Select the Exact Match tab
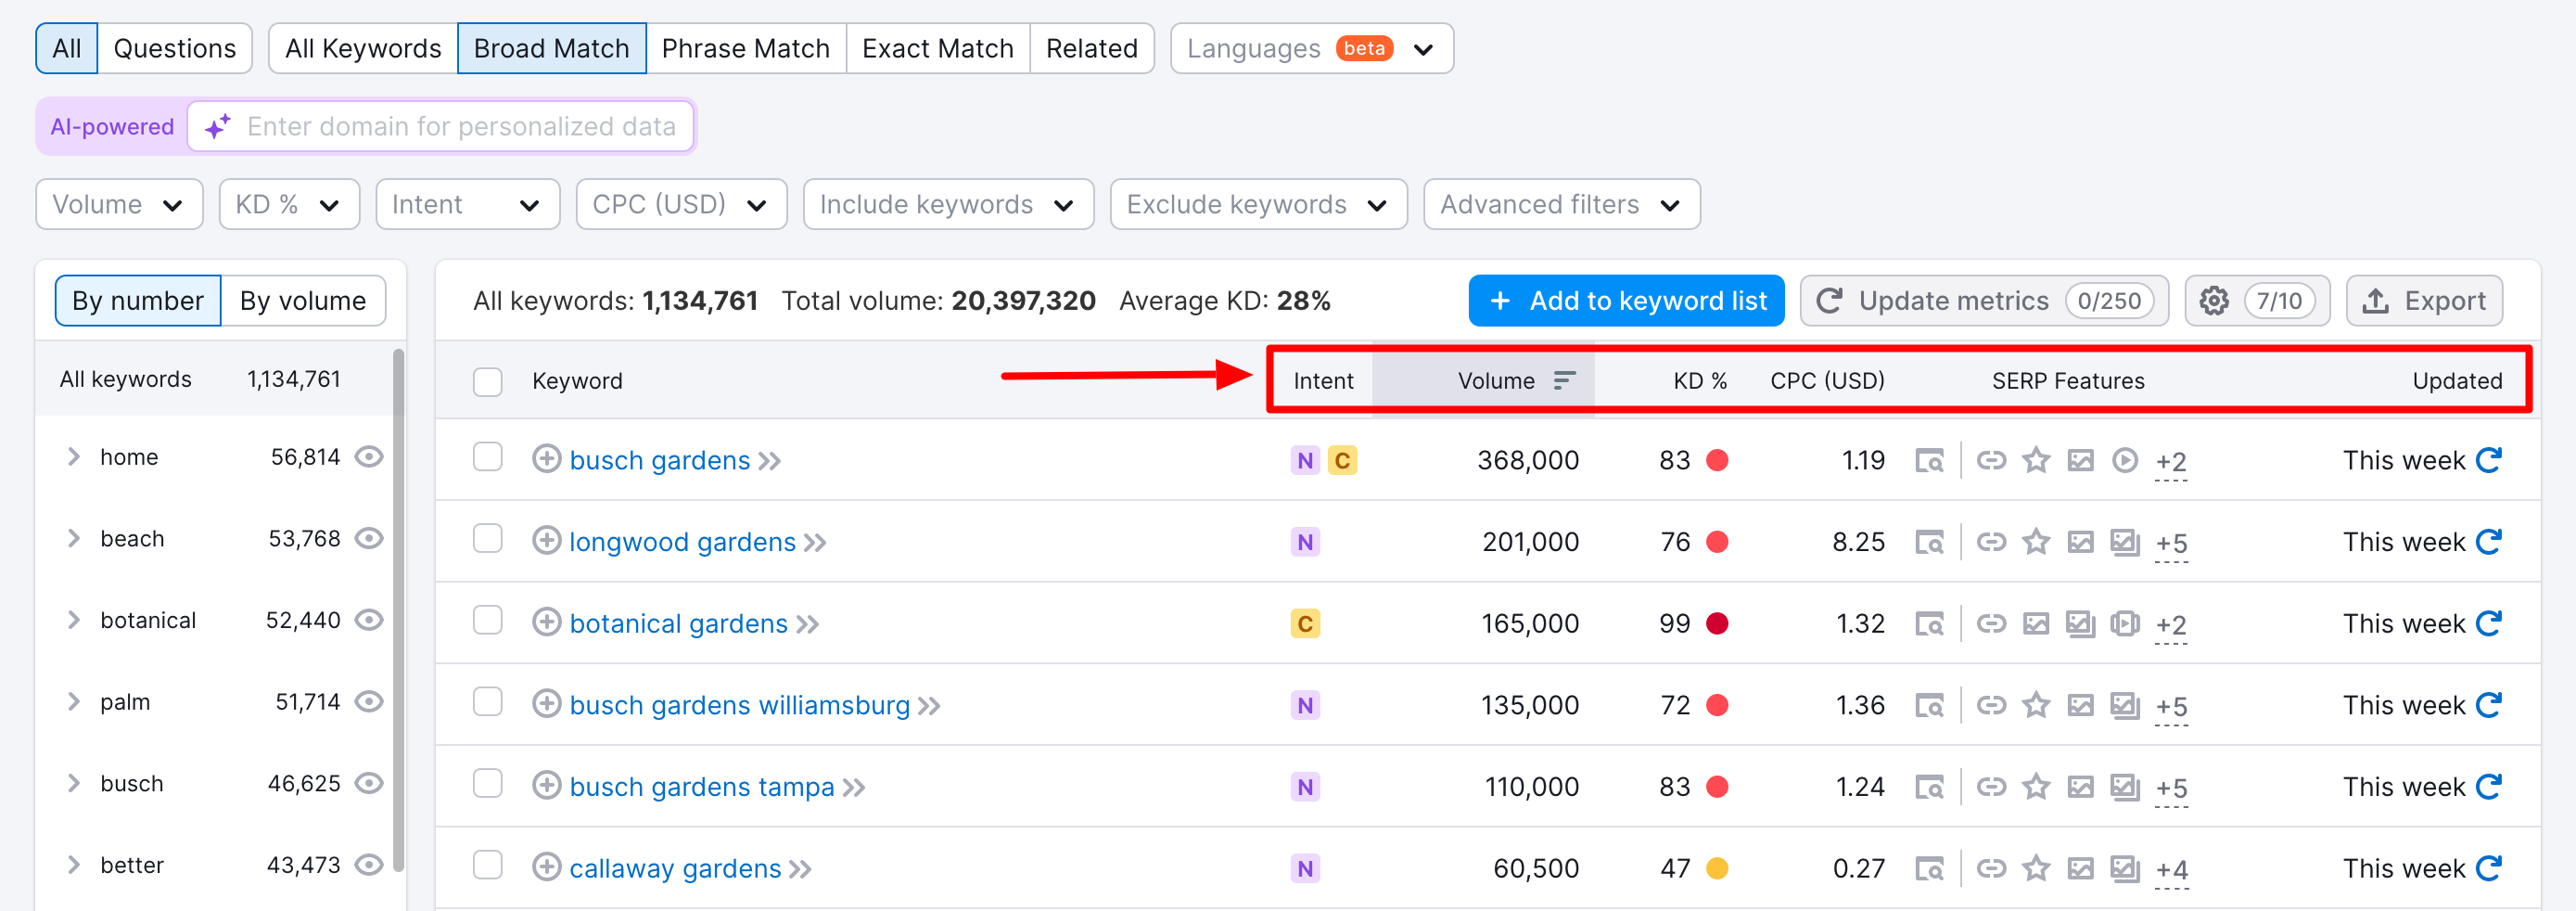 pos(937,48)
